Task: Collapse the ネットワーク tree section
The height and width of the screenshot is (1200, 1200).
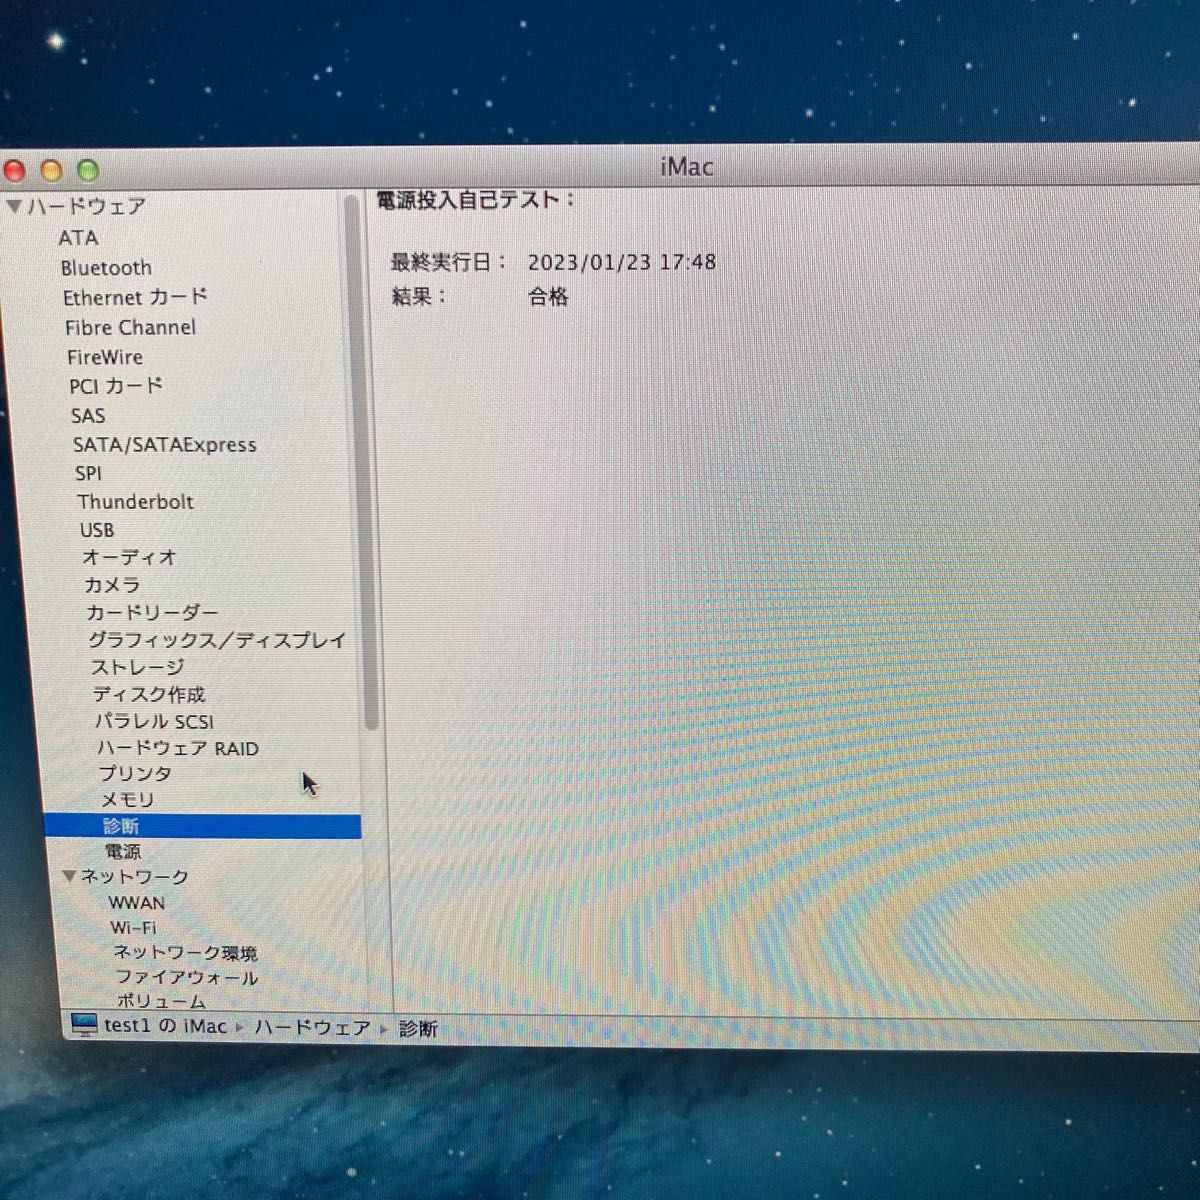Action: [x=69, y=876]
